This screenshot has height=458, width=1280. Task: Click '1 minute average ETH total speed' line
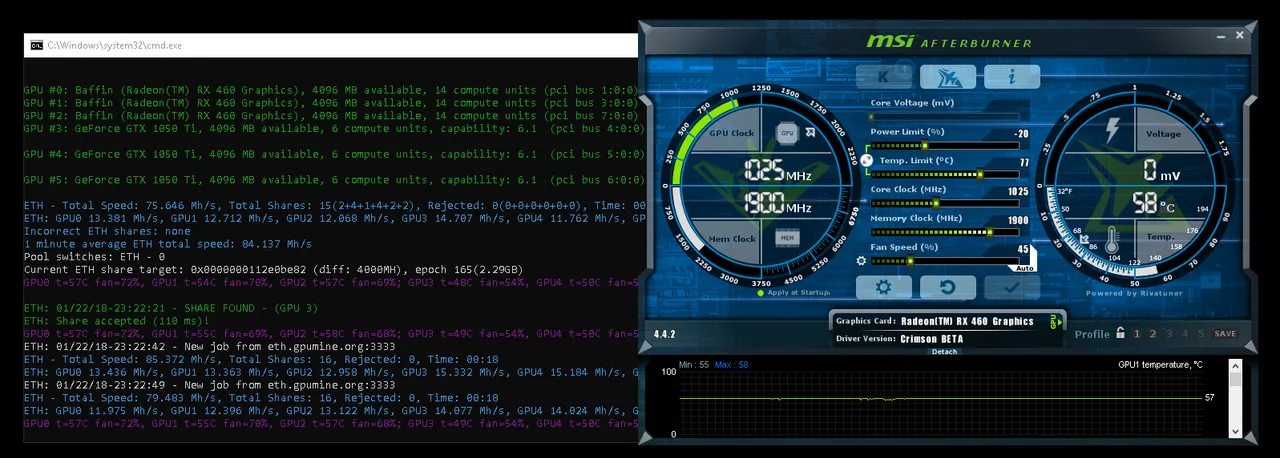[167, 243]
